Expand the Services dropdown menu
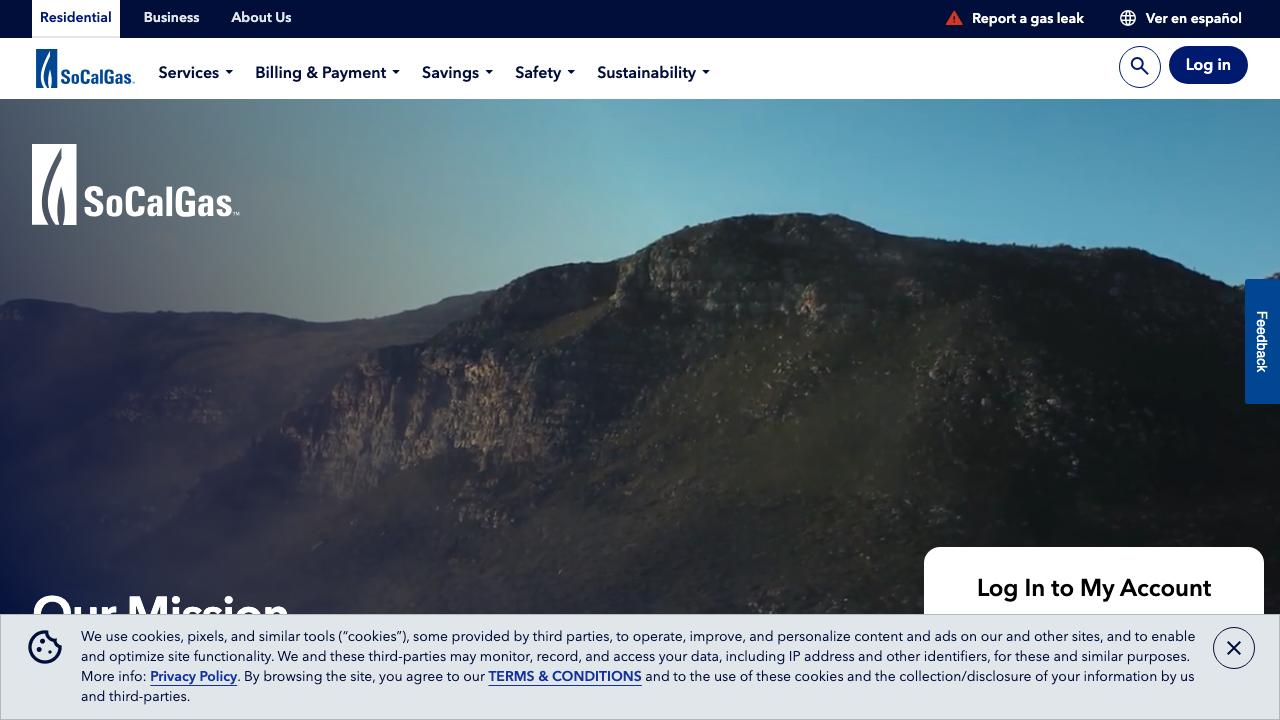 [x=195, y=73]
